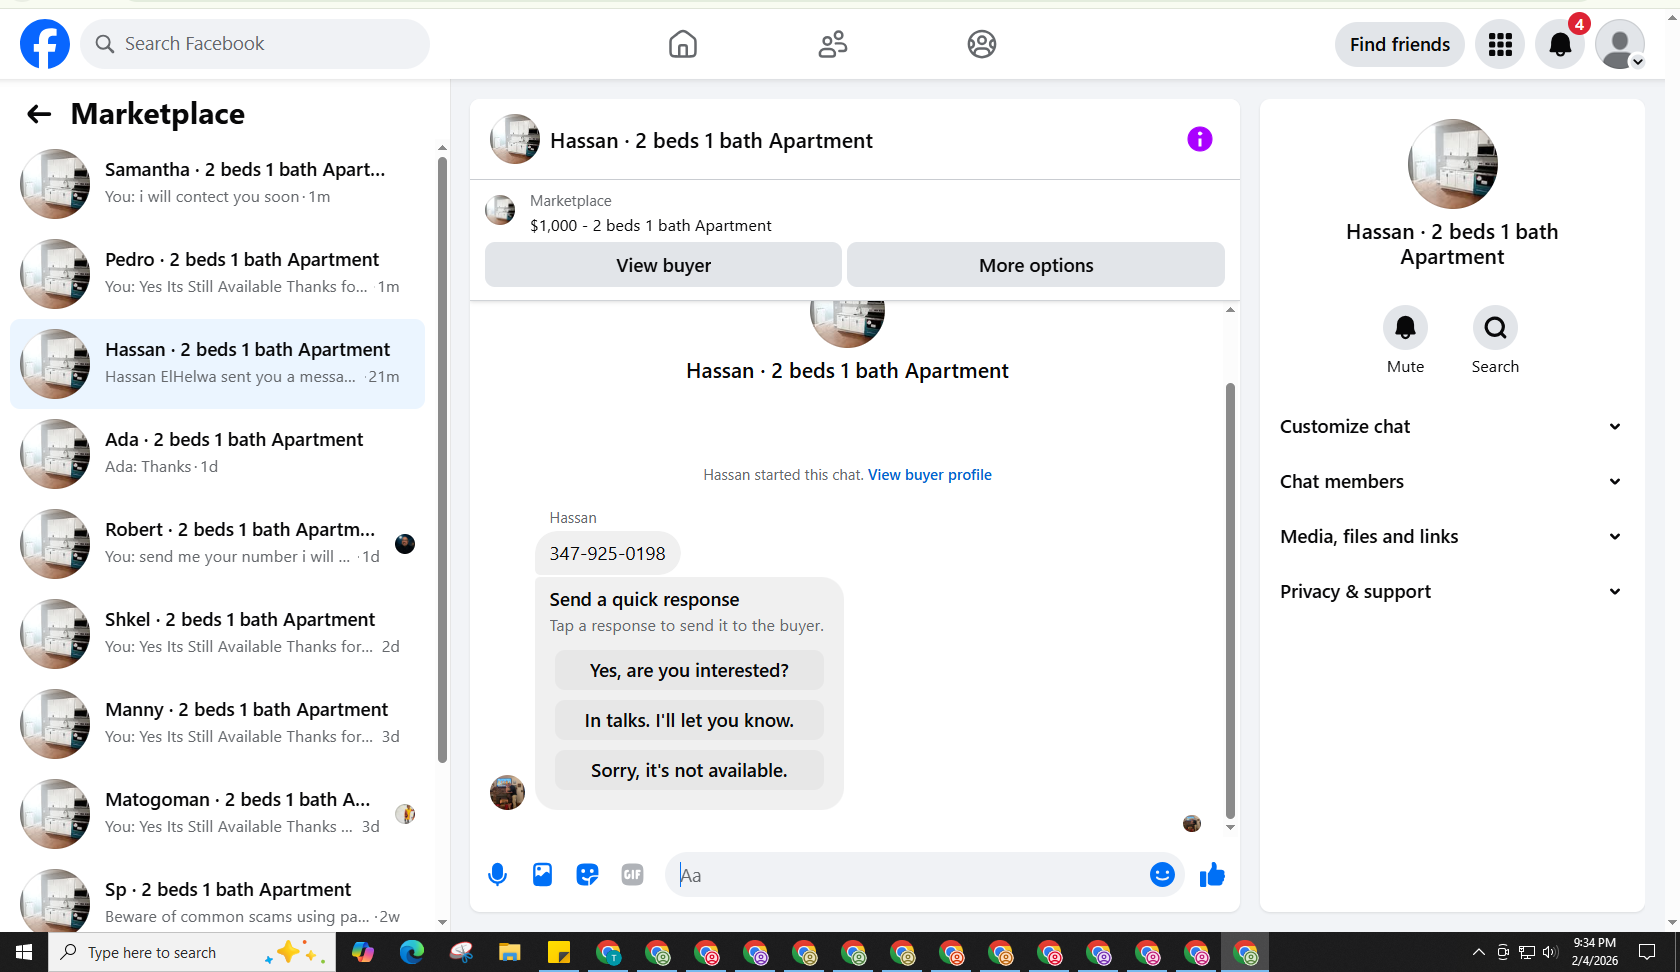Click the Windows taskbar search box
This screenshot has width=1680, height=972.
pos(190,952)
